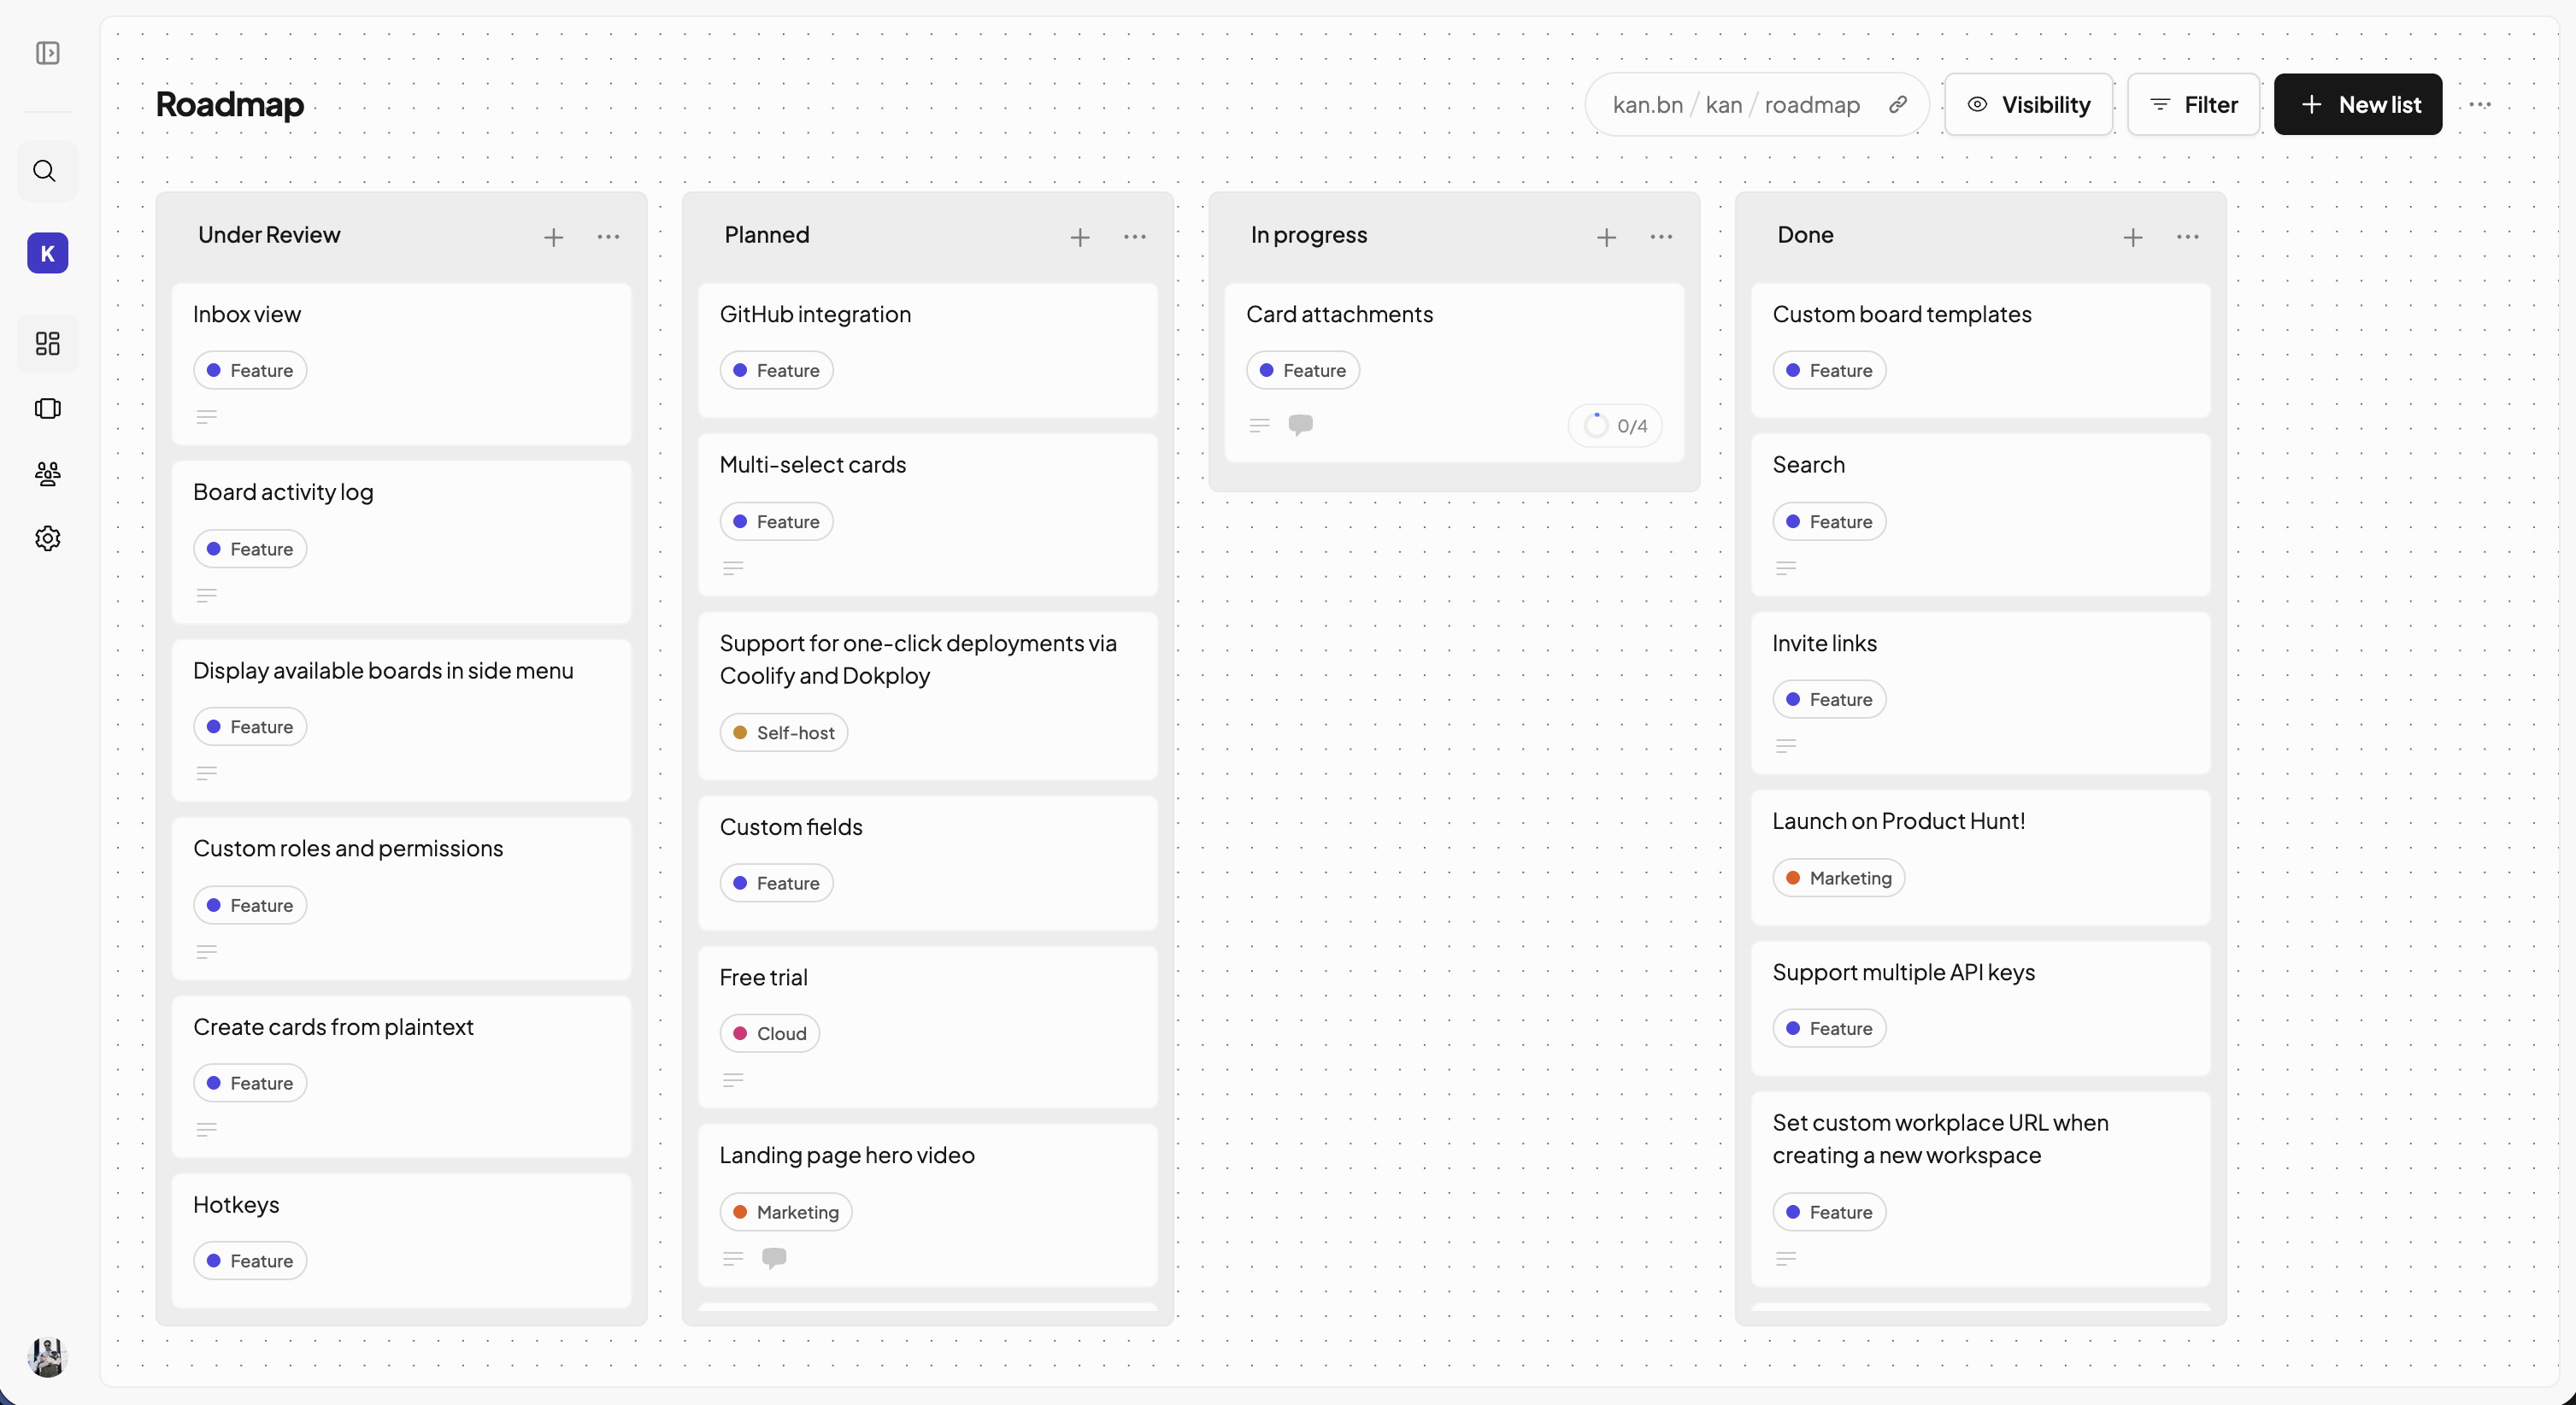Click the 0/4 checklist progress on Card attachments
The height and width of the screenshot is (1405, 2576).
(1614, 425)
